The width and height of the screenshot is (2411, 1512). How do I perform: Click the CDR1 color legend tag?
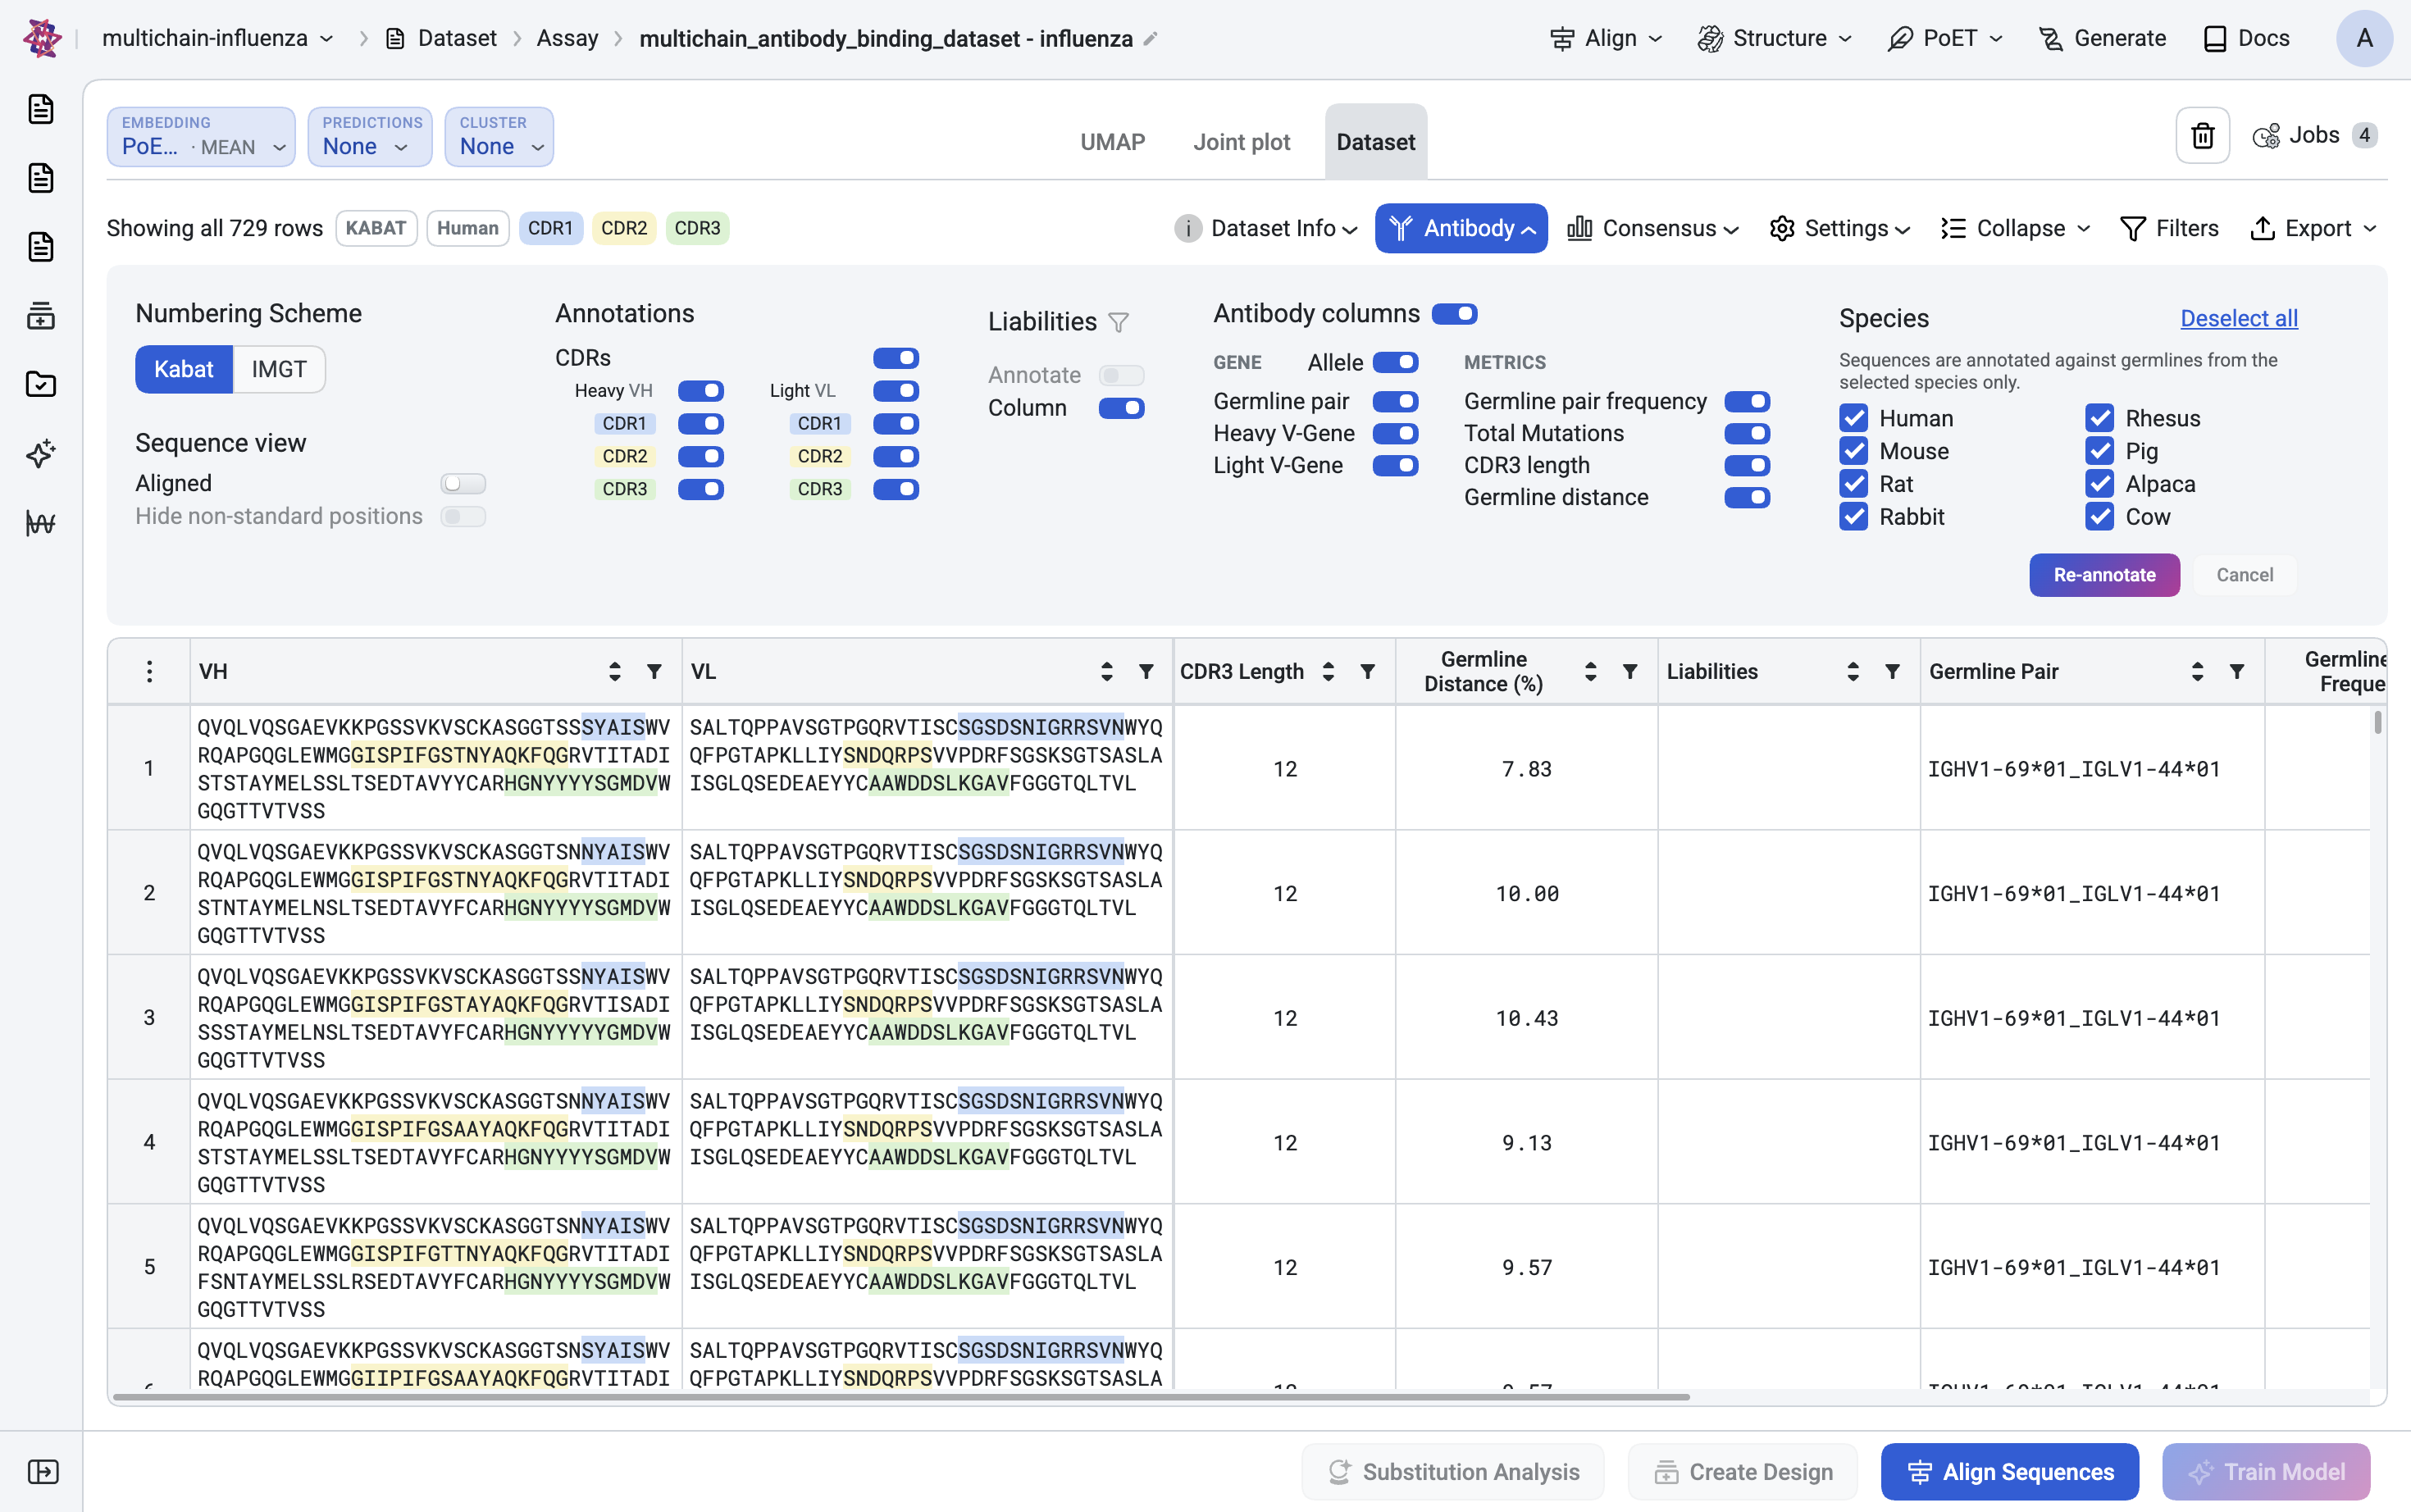550,228
